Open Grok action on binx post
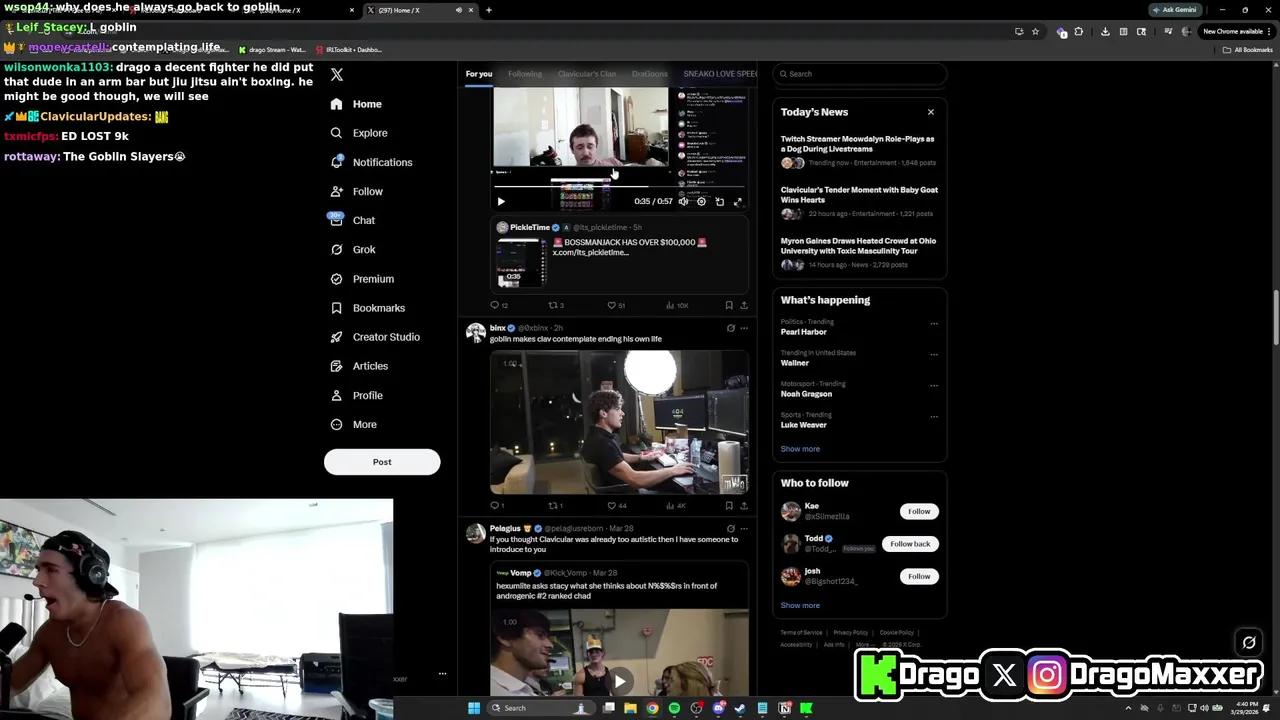1280x720 pixels. tap(730, 328)
